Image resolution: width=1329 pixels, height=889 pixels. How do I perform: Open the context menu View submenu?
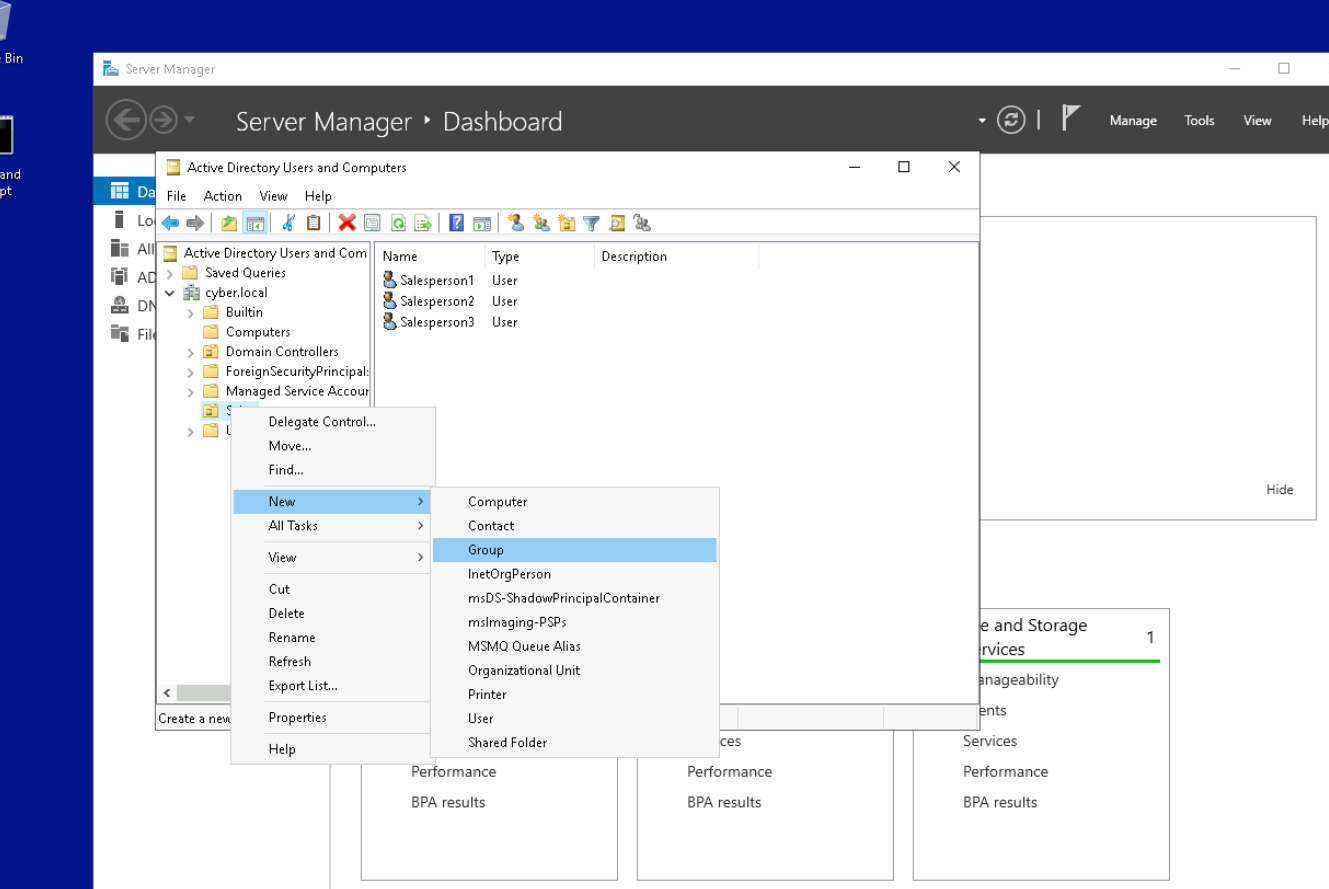[x=333, y=558]
